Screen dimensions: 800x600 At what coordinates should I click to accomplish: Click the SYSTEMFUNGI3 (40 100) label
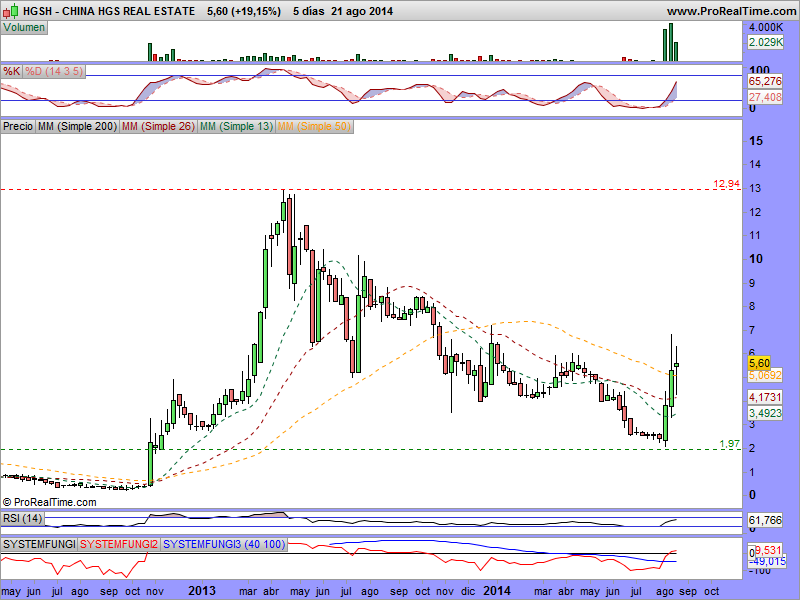pyautogui.click(x=224, y=544)
